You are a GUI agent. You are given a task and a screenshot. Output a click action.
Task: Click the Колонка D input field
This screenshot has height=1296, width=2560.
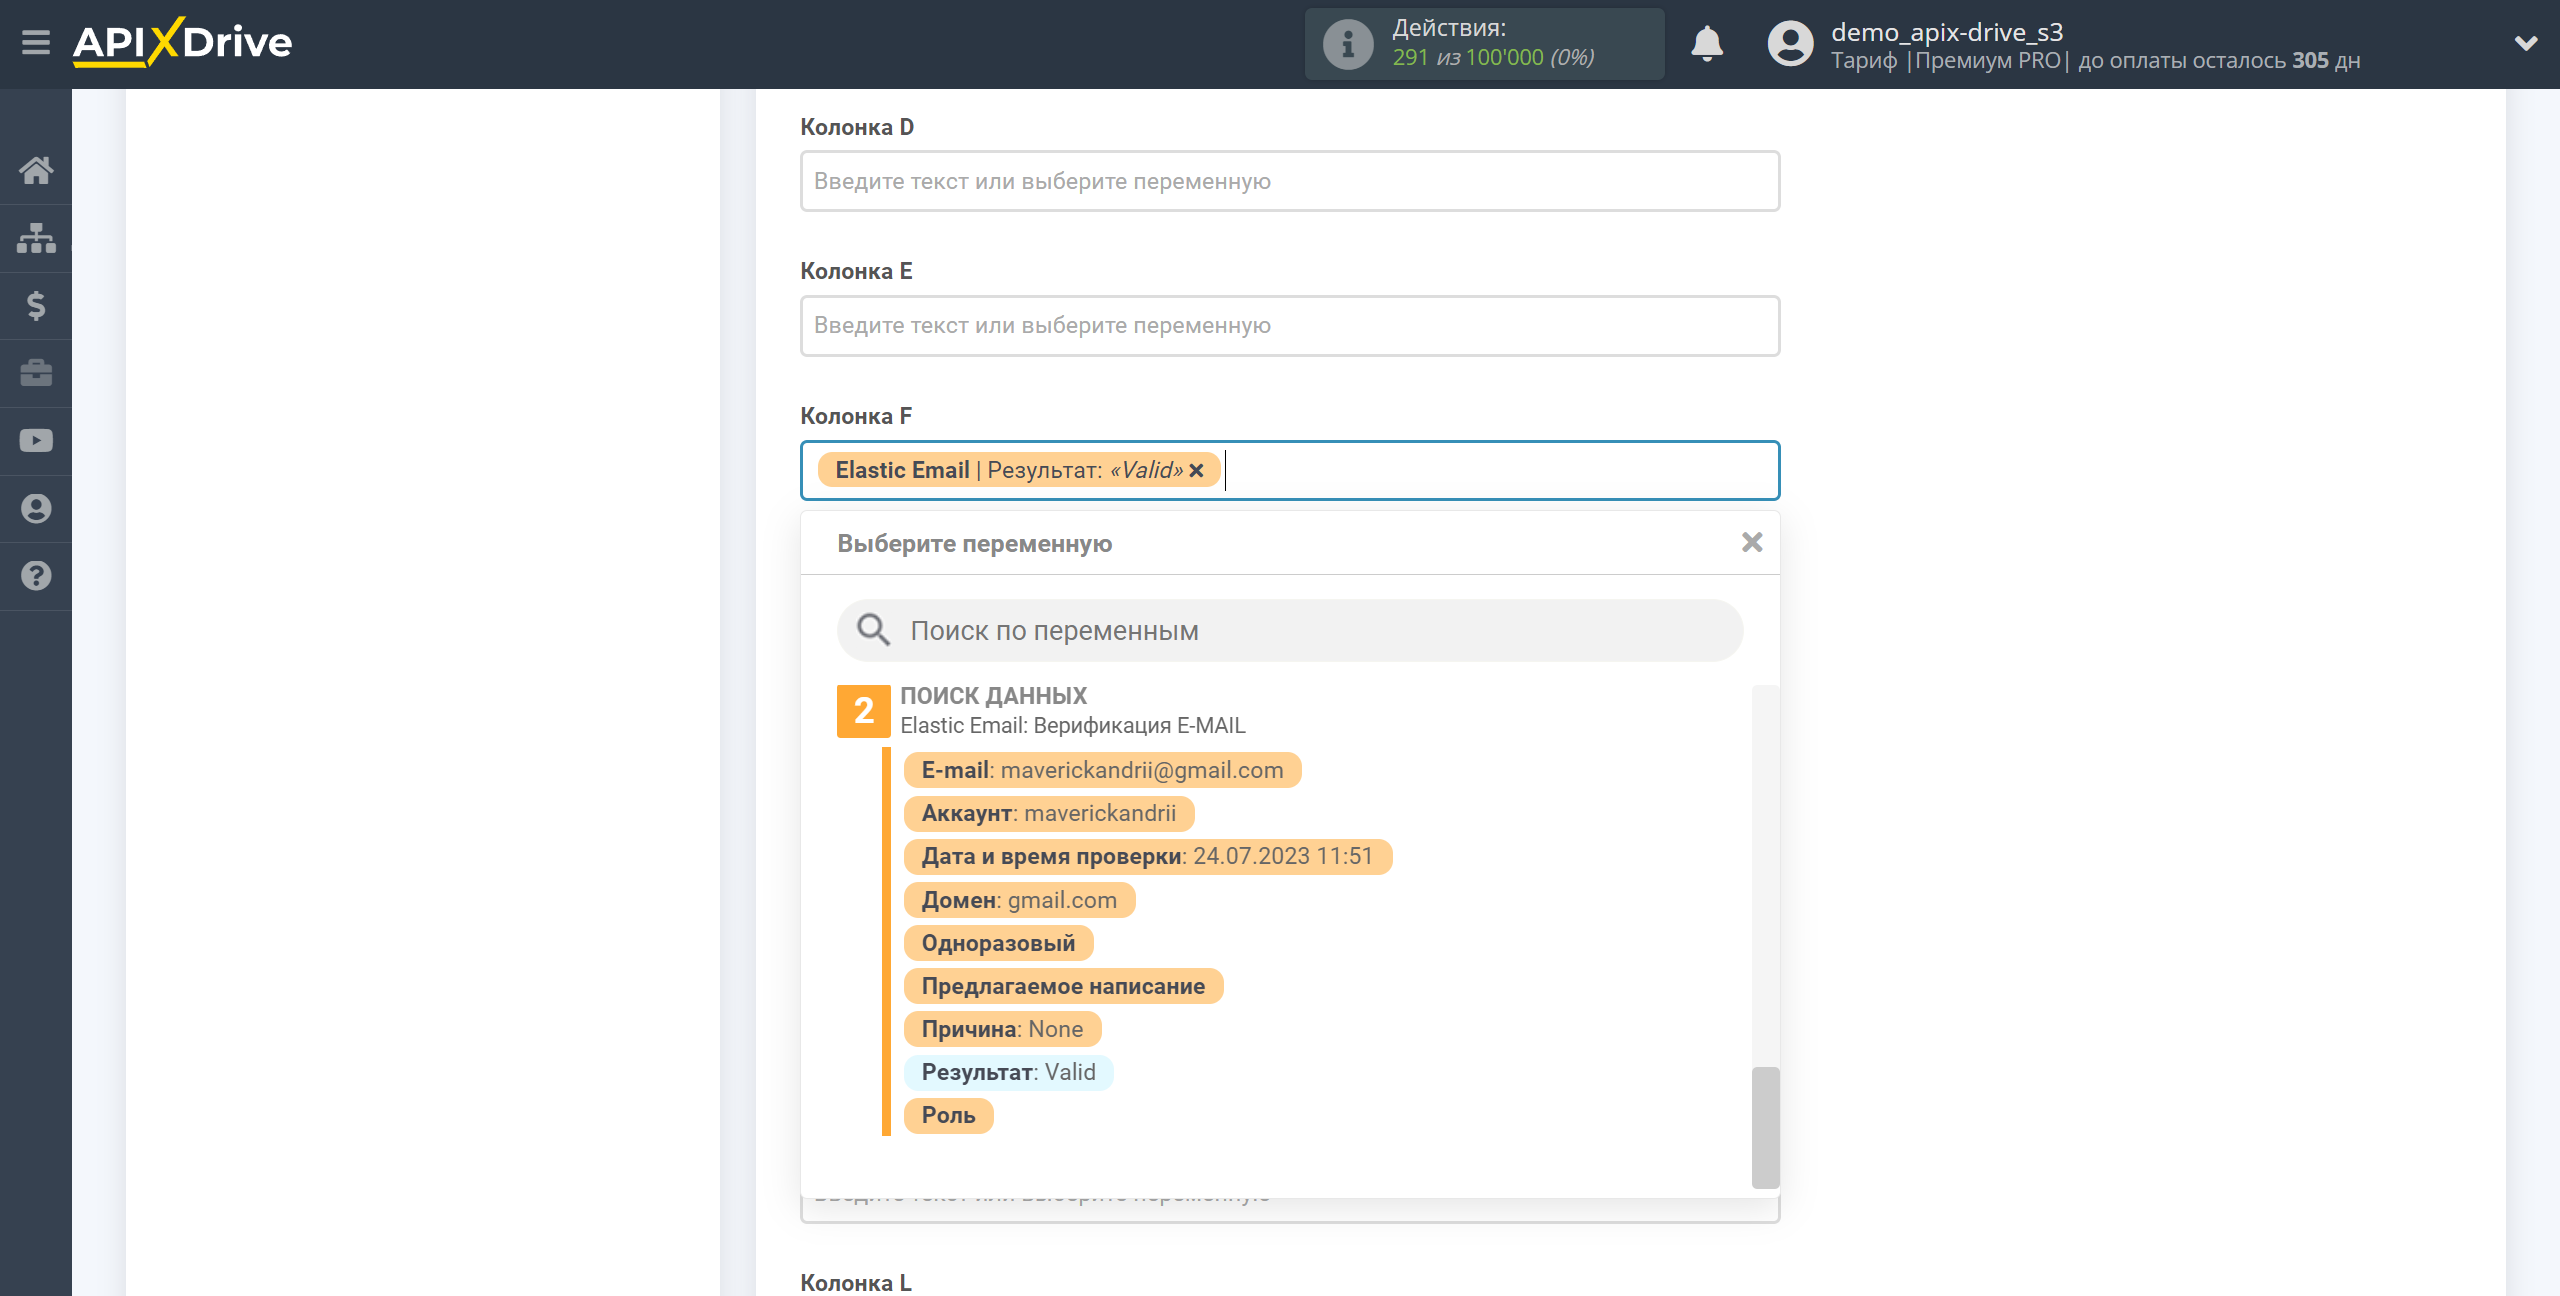click(x=1290, y=181)
